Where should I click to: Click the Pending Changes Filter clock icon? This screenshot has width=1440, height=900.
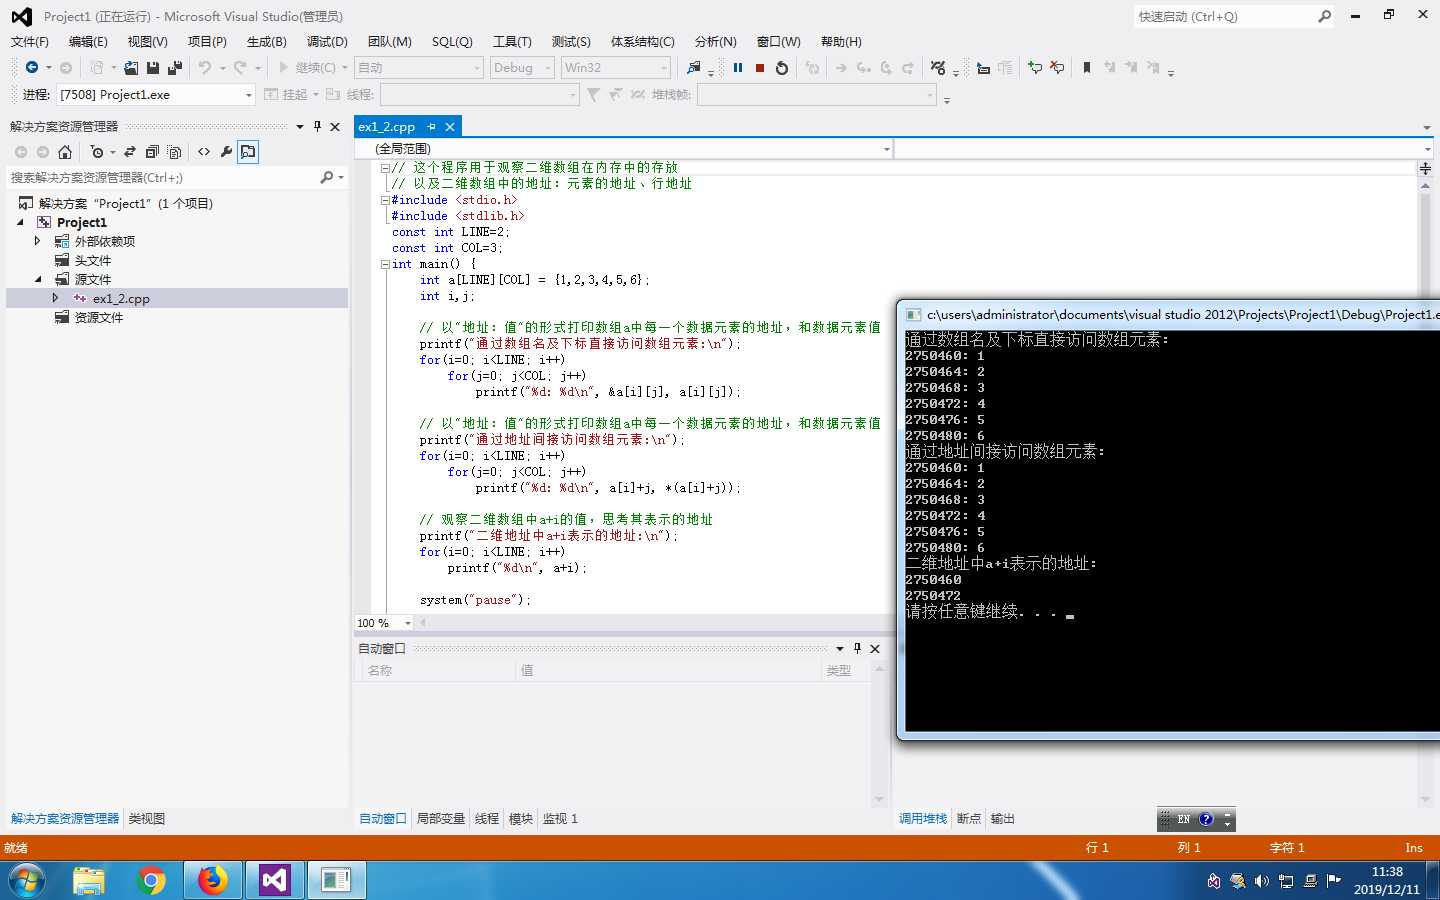97,152
